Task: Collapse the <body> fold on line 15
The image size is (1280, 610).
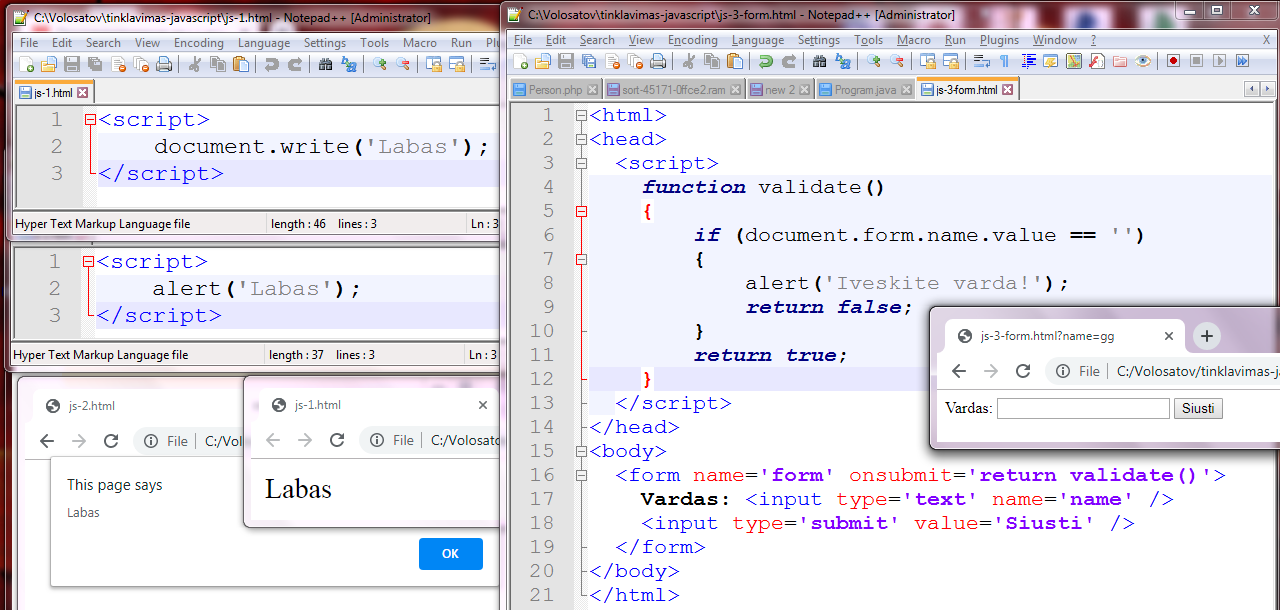Action: (x=581, y=452)
